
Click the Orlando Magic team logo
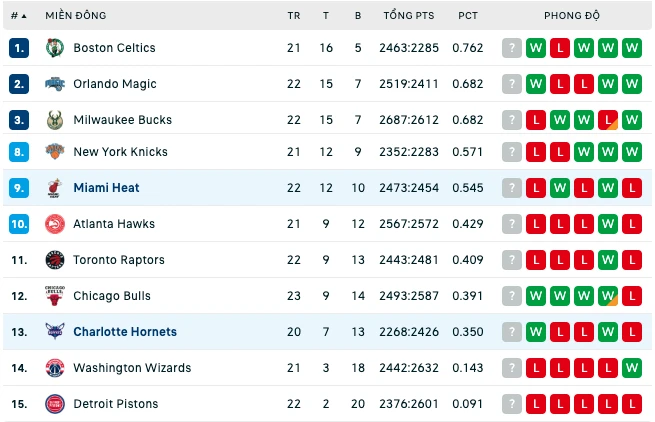click(55, 84)
